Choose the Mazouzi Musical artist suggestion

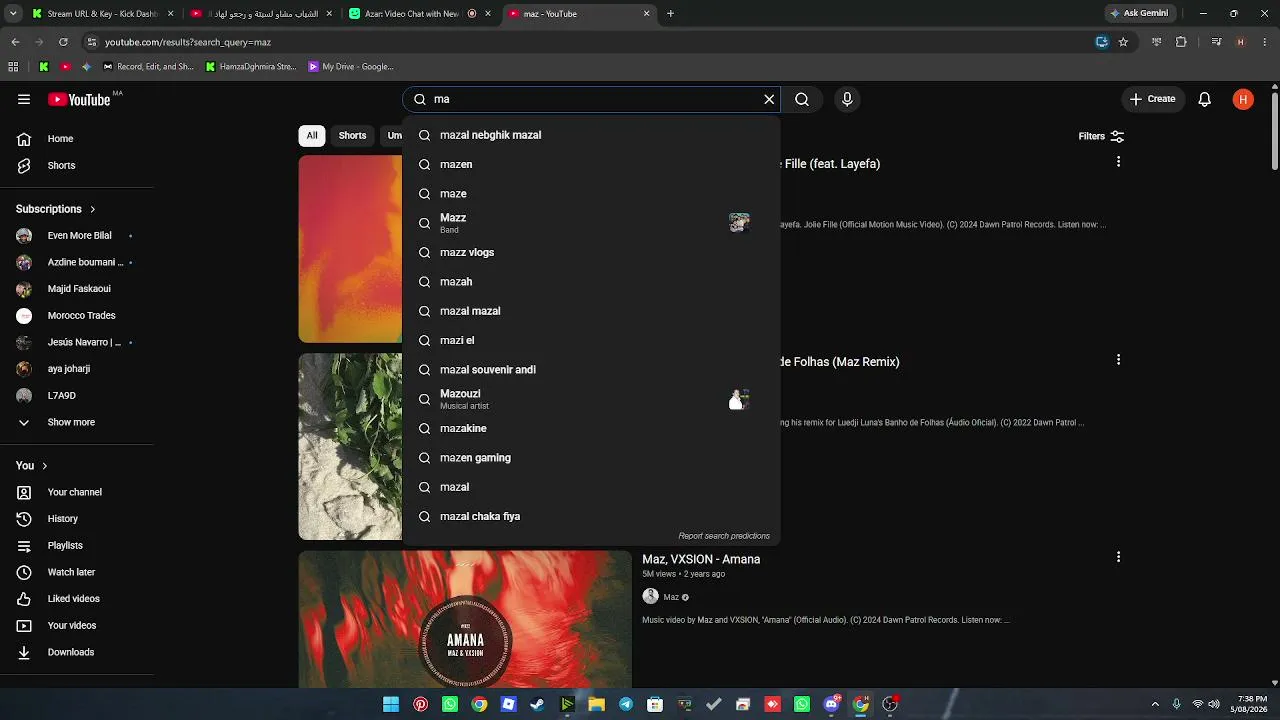[x=590, y=399]
